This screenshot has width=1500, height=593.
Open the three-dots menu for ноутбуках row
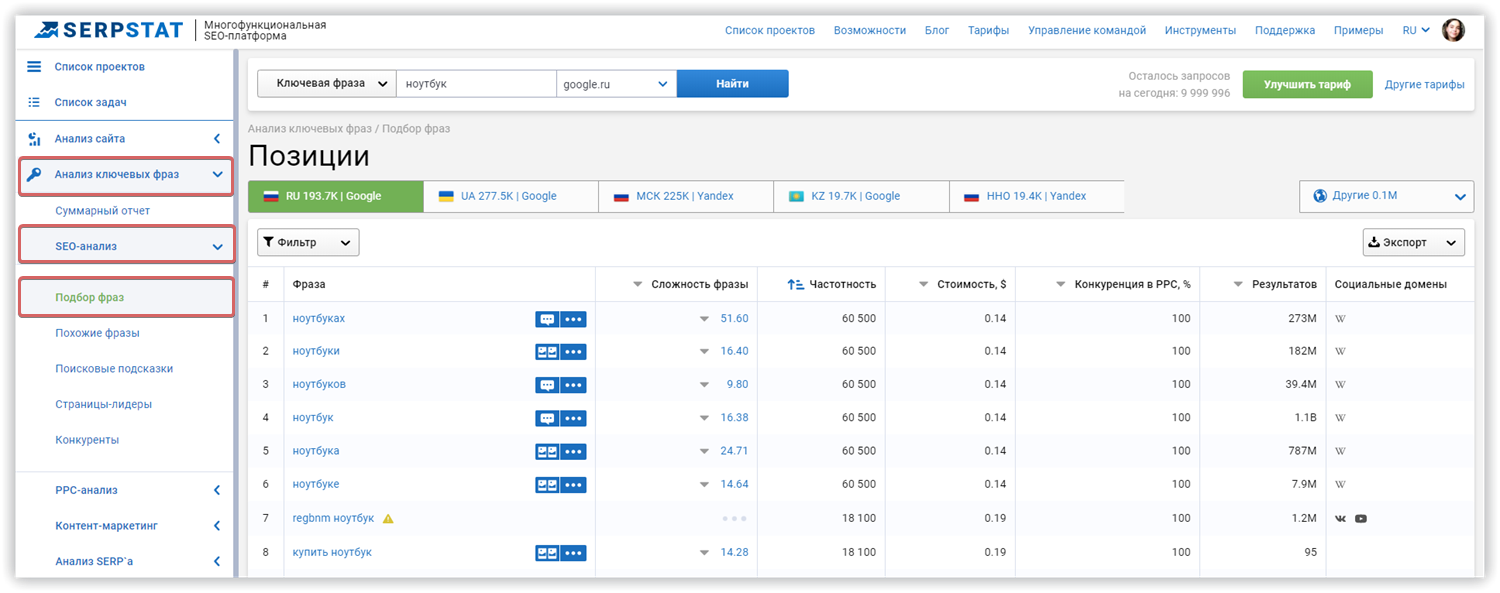(x=573, y=319)
